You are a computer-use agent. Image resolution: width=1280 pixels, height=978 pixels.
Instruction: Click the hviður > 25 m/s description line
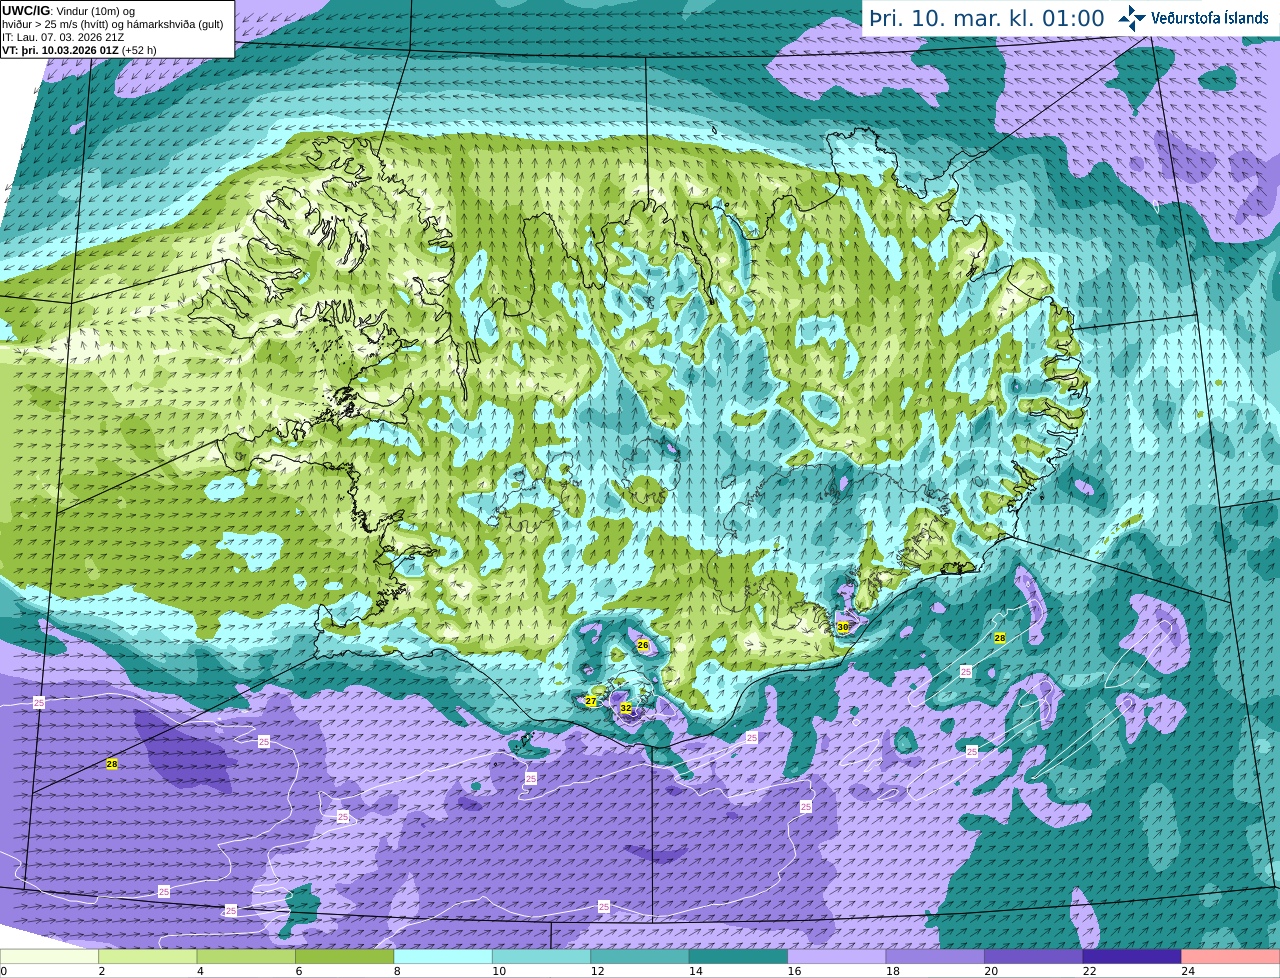[x=113, y=23]
